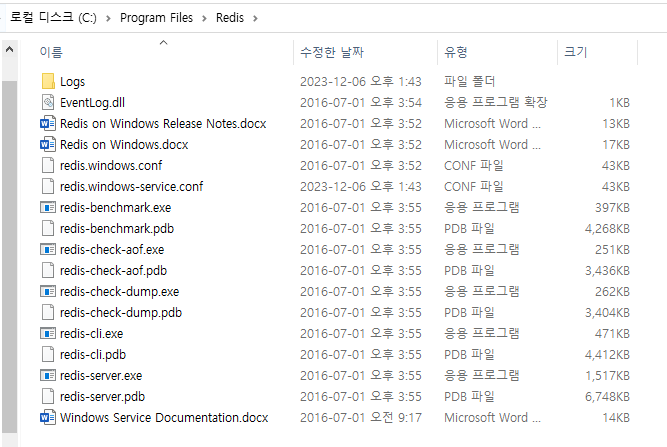Select the file name redis-server.exe
The image size is (667, 447).
(101, 376)
